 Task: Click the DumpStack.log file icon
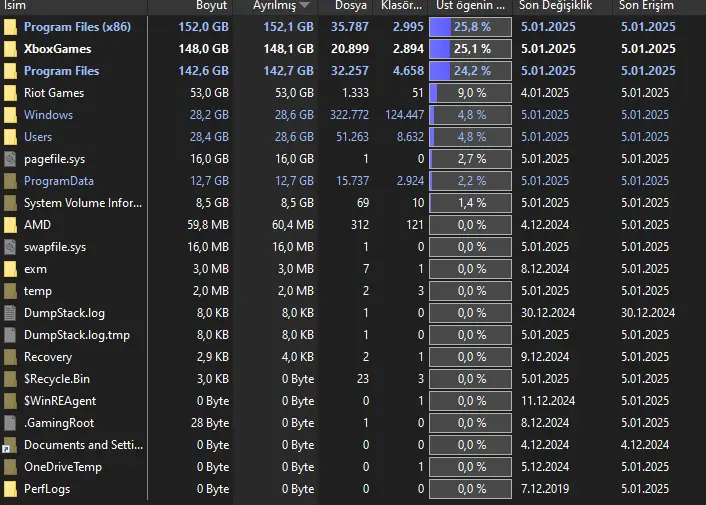(10, 313)
